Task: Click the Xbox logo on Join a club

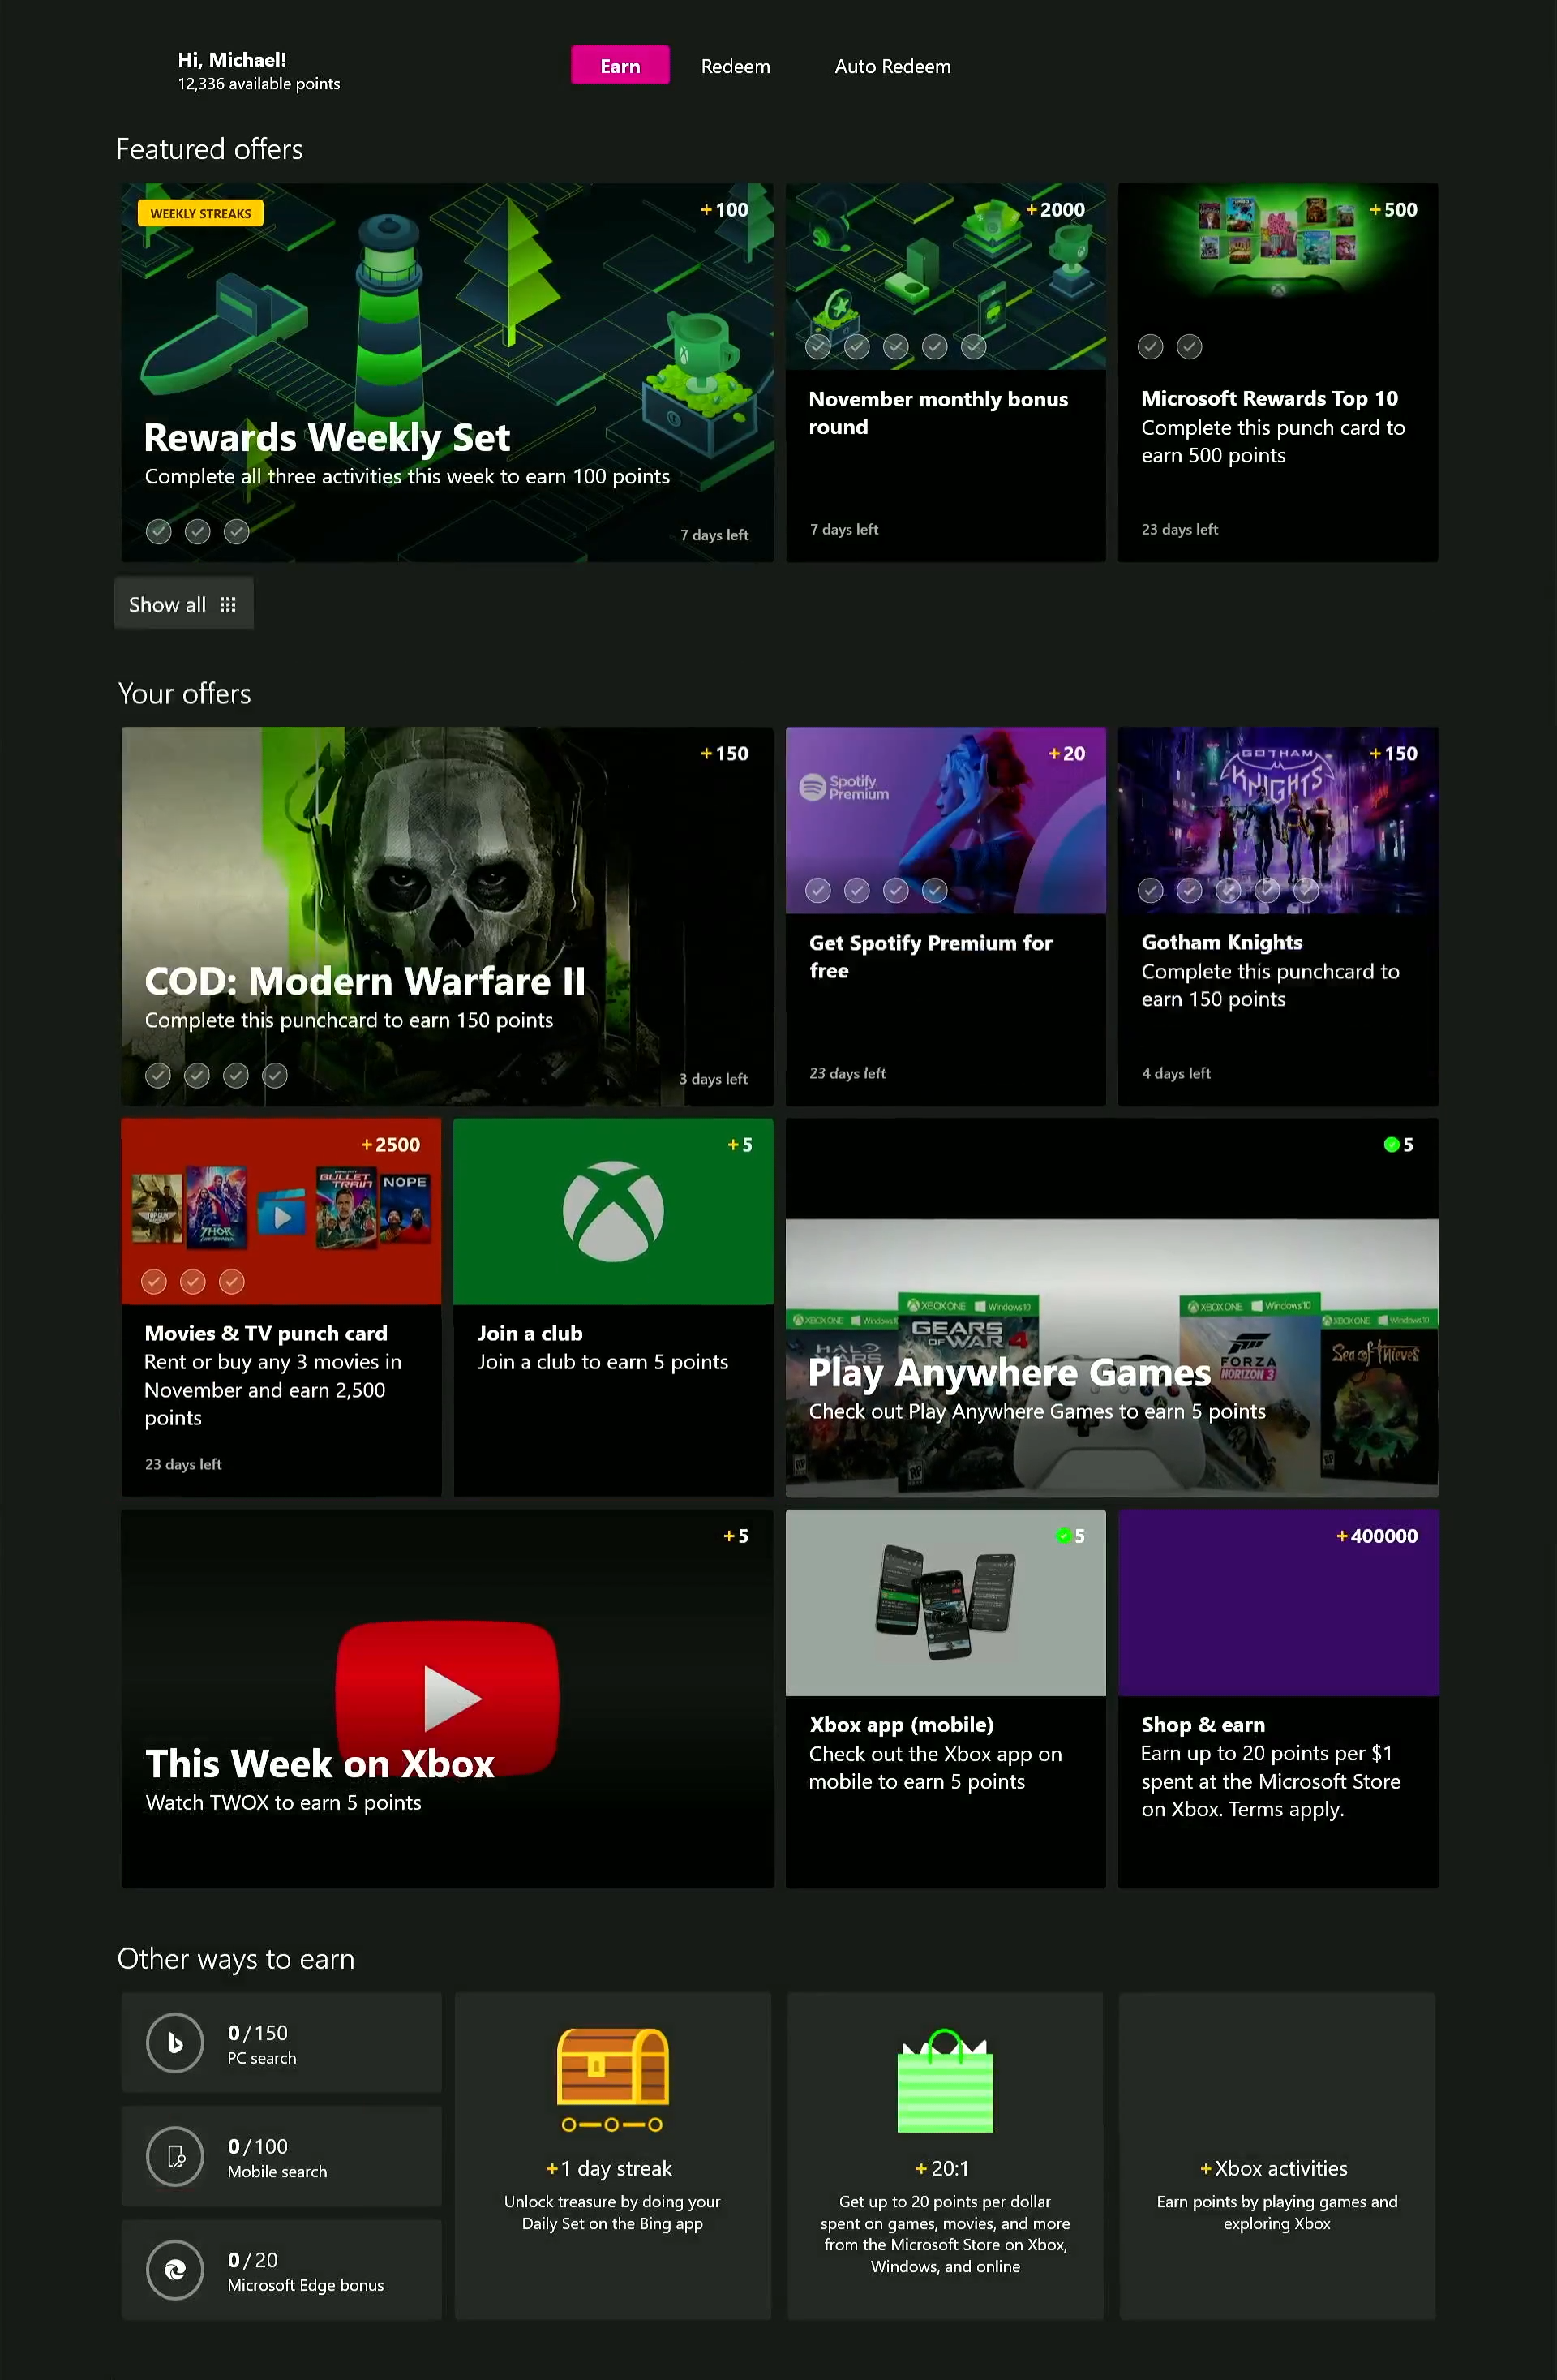Action: pos(613,1211)
